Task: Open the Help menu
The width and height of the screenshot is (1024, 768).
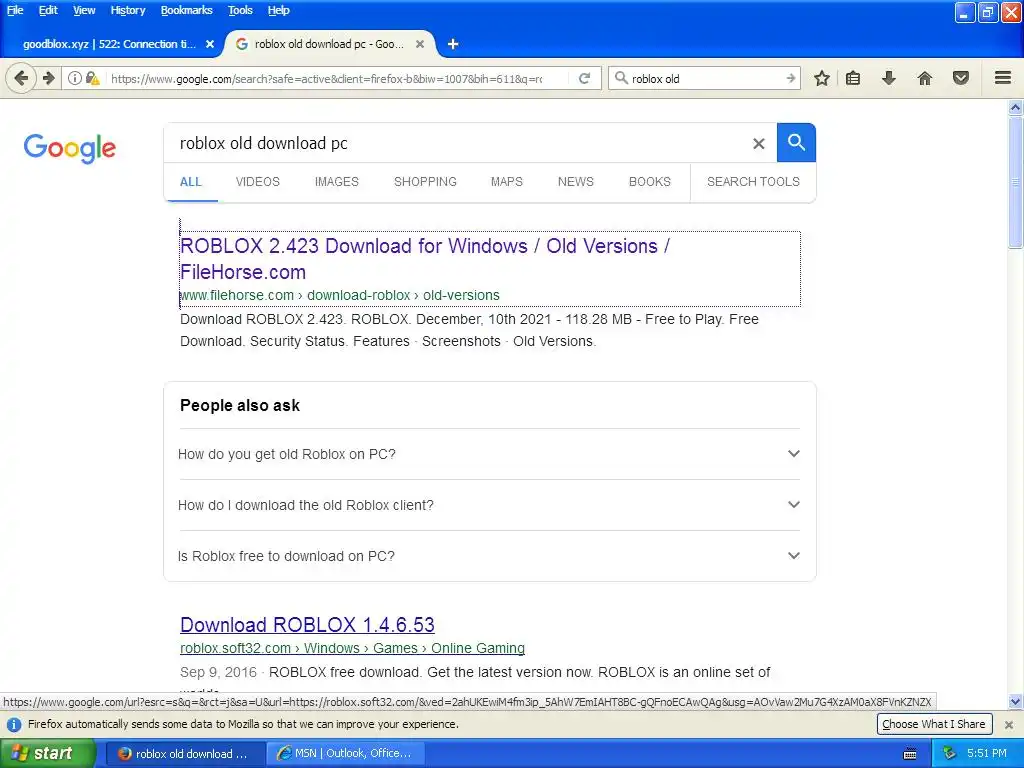Action: click(278, 10)
